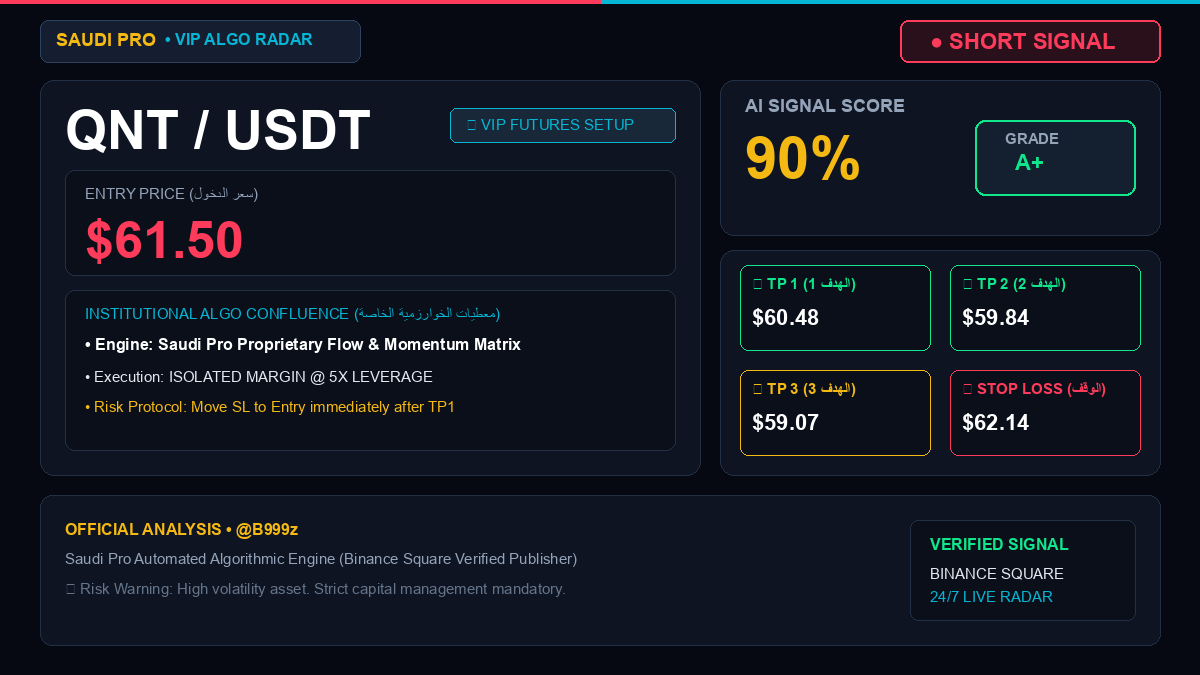This screenshot has height=675, width=1200.
Task: Click the BINANCE SQUARE text
Action: (x=997, y=574)
